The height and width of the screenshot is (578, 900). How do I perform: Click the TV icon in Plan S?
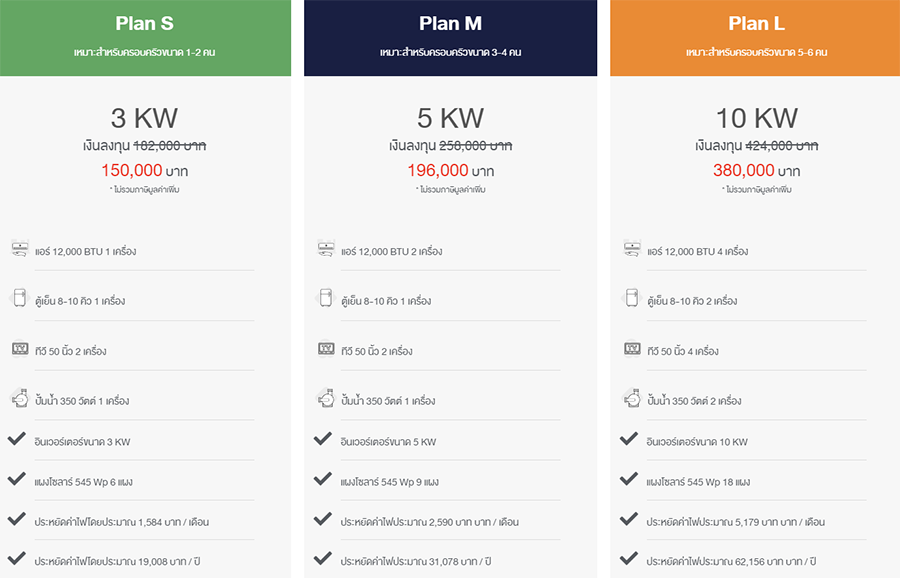pyautogui.click(x=20, y=349)
